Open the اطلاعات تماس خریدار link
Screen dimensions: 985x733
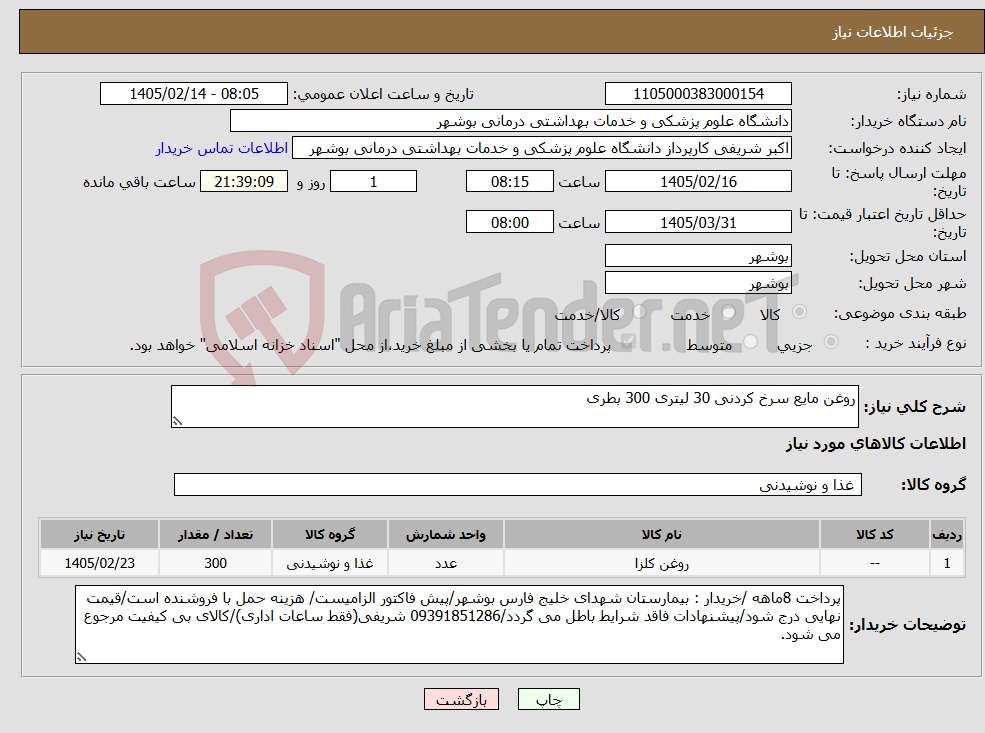222,148
